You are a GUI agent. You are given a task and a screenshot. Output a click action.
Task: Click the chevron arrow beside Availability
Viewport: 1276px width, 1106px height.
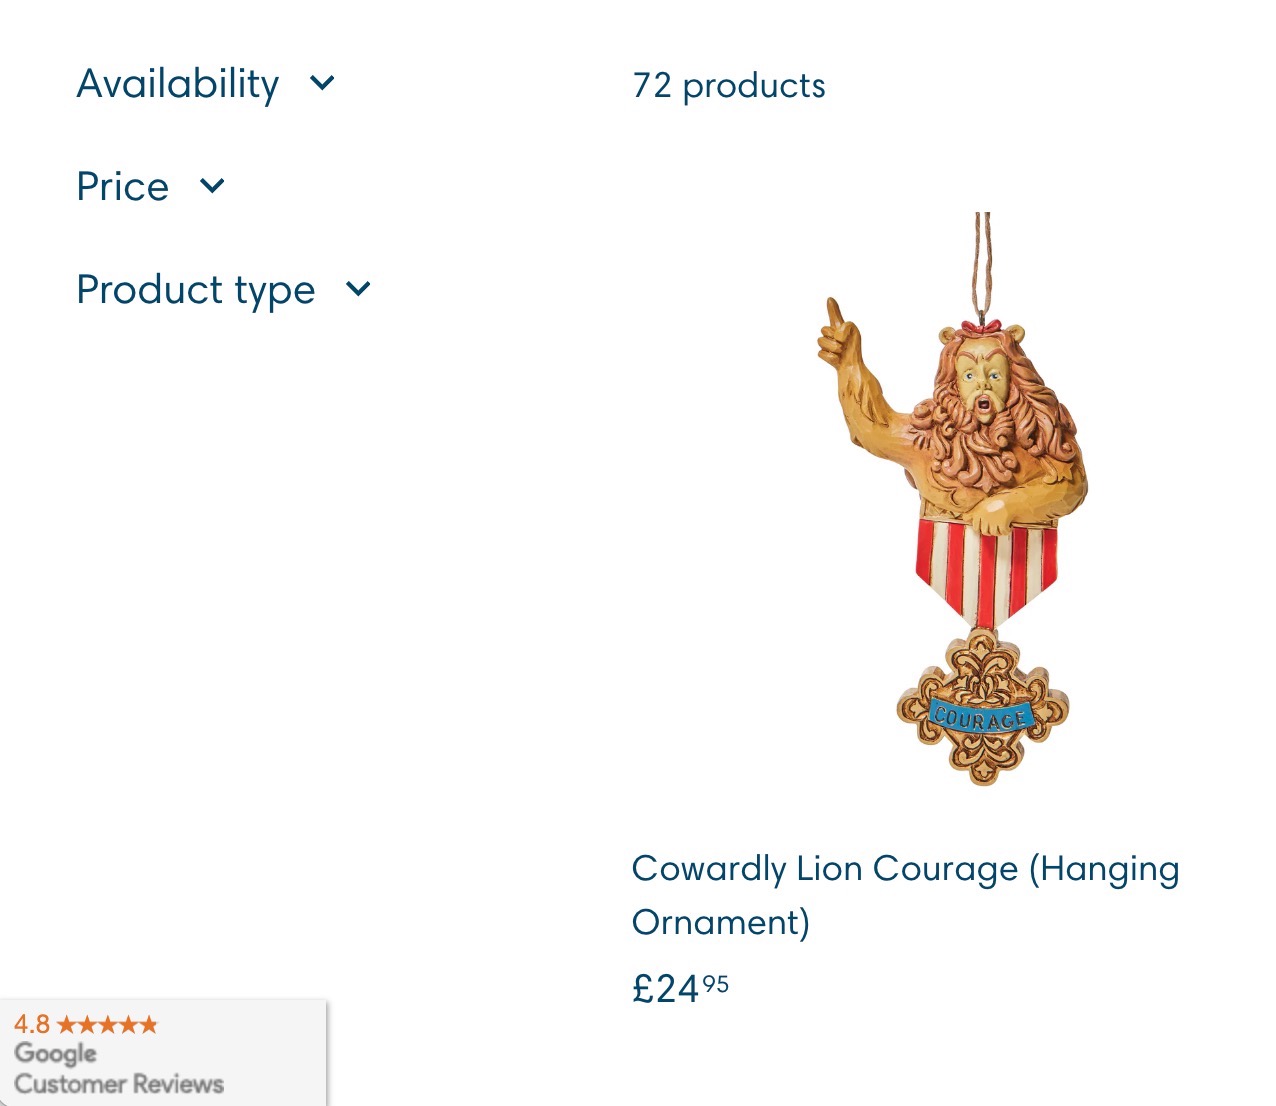pyautogui.click(x=322, y=83)
